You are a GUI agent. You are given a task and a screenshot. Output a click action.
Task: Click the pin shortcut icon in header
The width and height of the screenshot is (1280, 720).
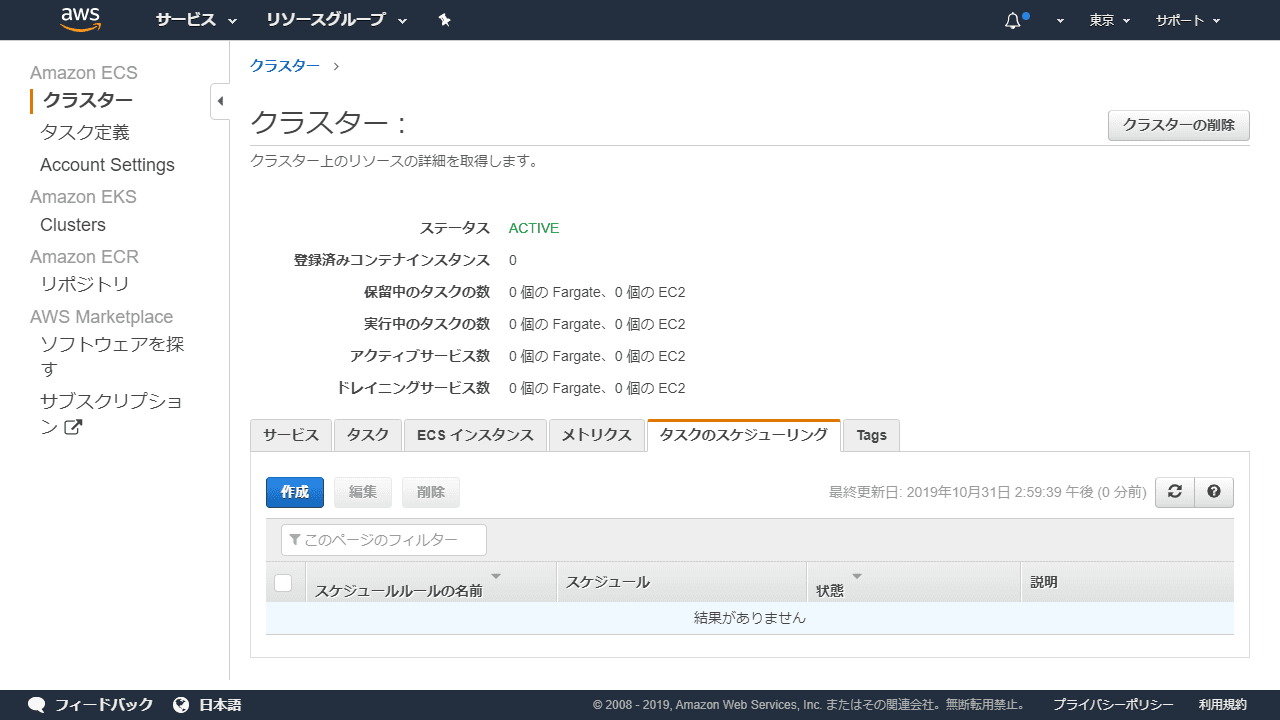tap(445, 20)
